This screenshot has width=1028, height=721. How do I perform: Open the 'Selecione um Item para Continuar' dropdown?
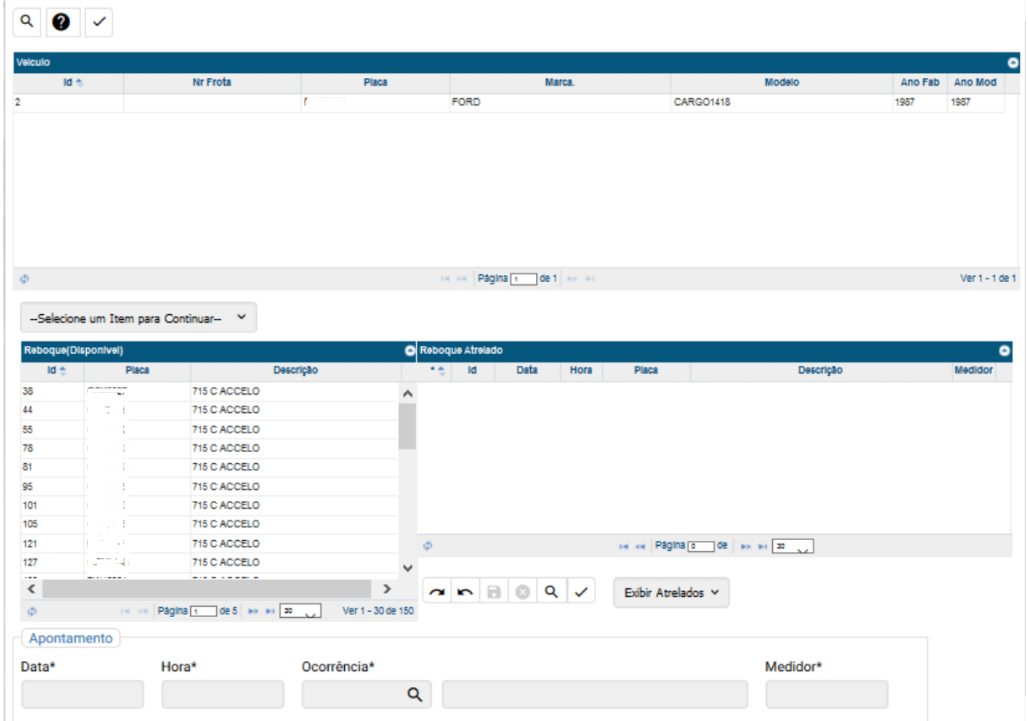pyautogui.click(x=138, y=317)
